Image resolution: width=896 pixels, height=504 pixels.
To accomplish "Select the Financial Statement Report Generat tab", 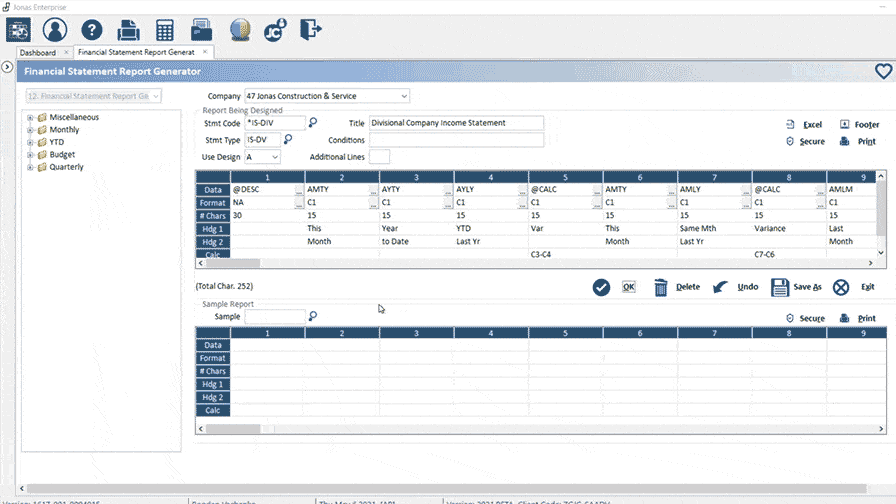I will pyautogui.click(x=136, y=52).
